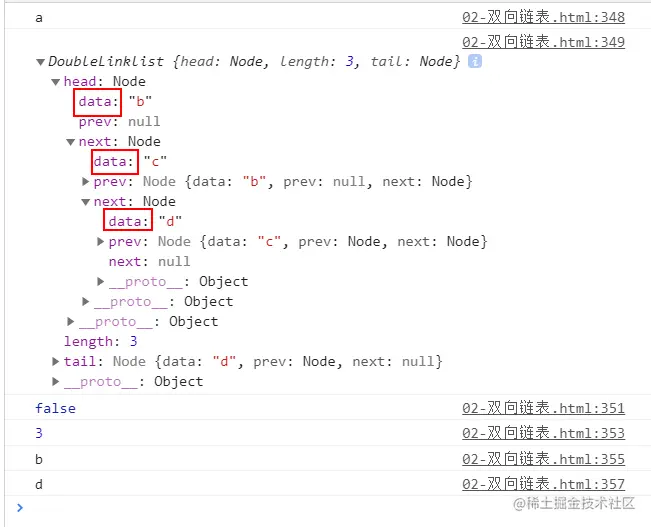Collapse the DoubleLinklist object root
The width and height of the screenshot is (651, 527).
40,62
